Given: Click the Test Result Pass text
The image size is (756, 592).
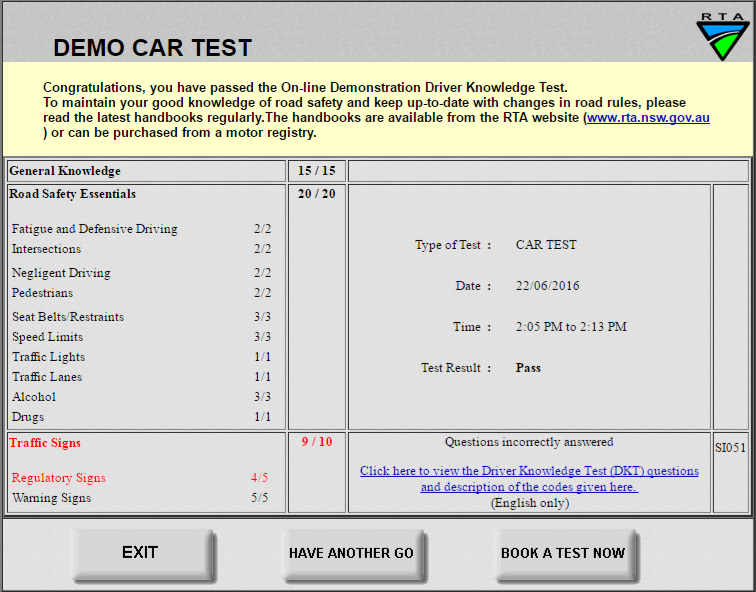Looking at the screenshot, I should (x=528, y=368).
